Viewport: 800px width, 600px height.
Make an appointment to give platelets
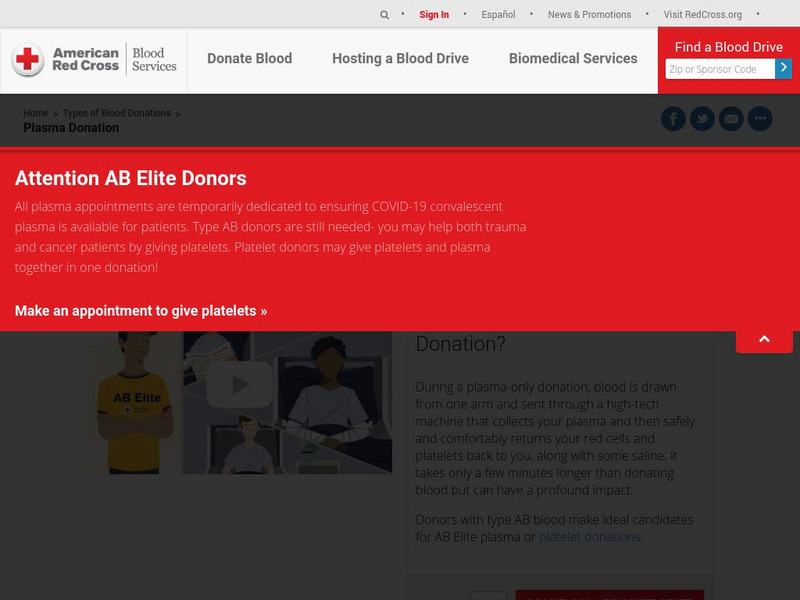click(x=141, y=311)
